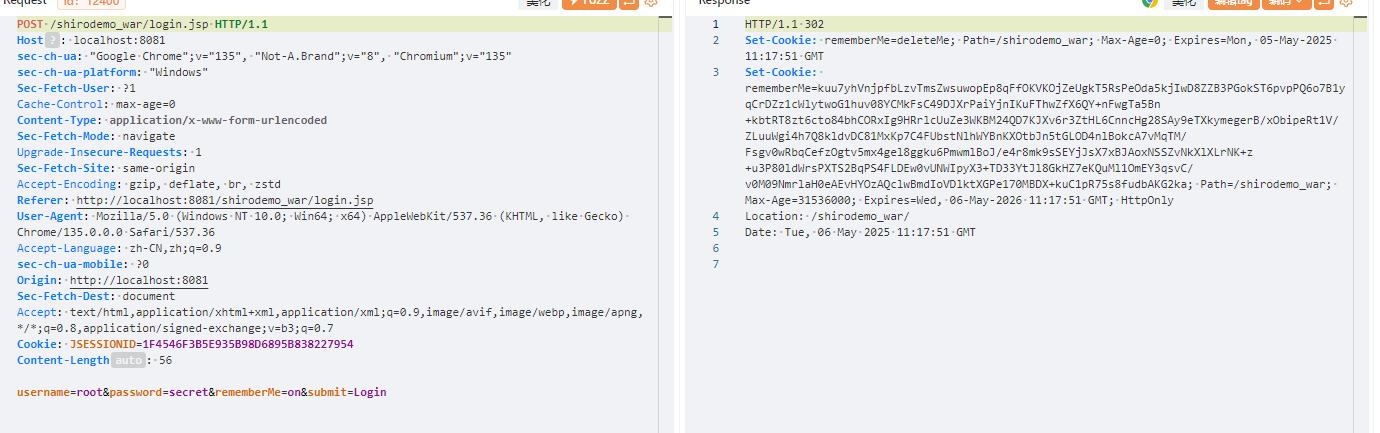Click password=secret in the request body

click(x=156, y=392)
